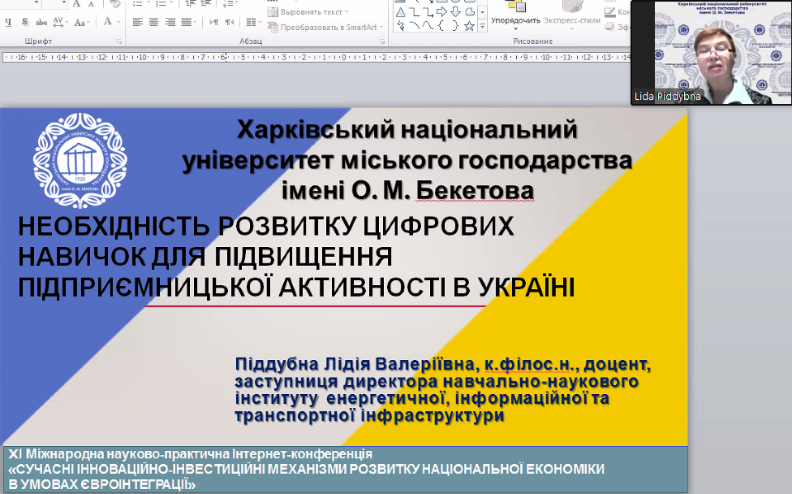The height and width of the screenshot is (494, 792).
Task: Open shape outline (Кон...) option
Action: [x=617, y=12]
